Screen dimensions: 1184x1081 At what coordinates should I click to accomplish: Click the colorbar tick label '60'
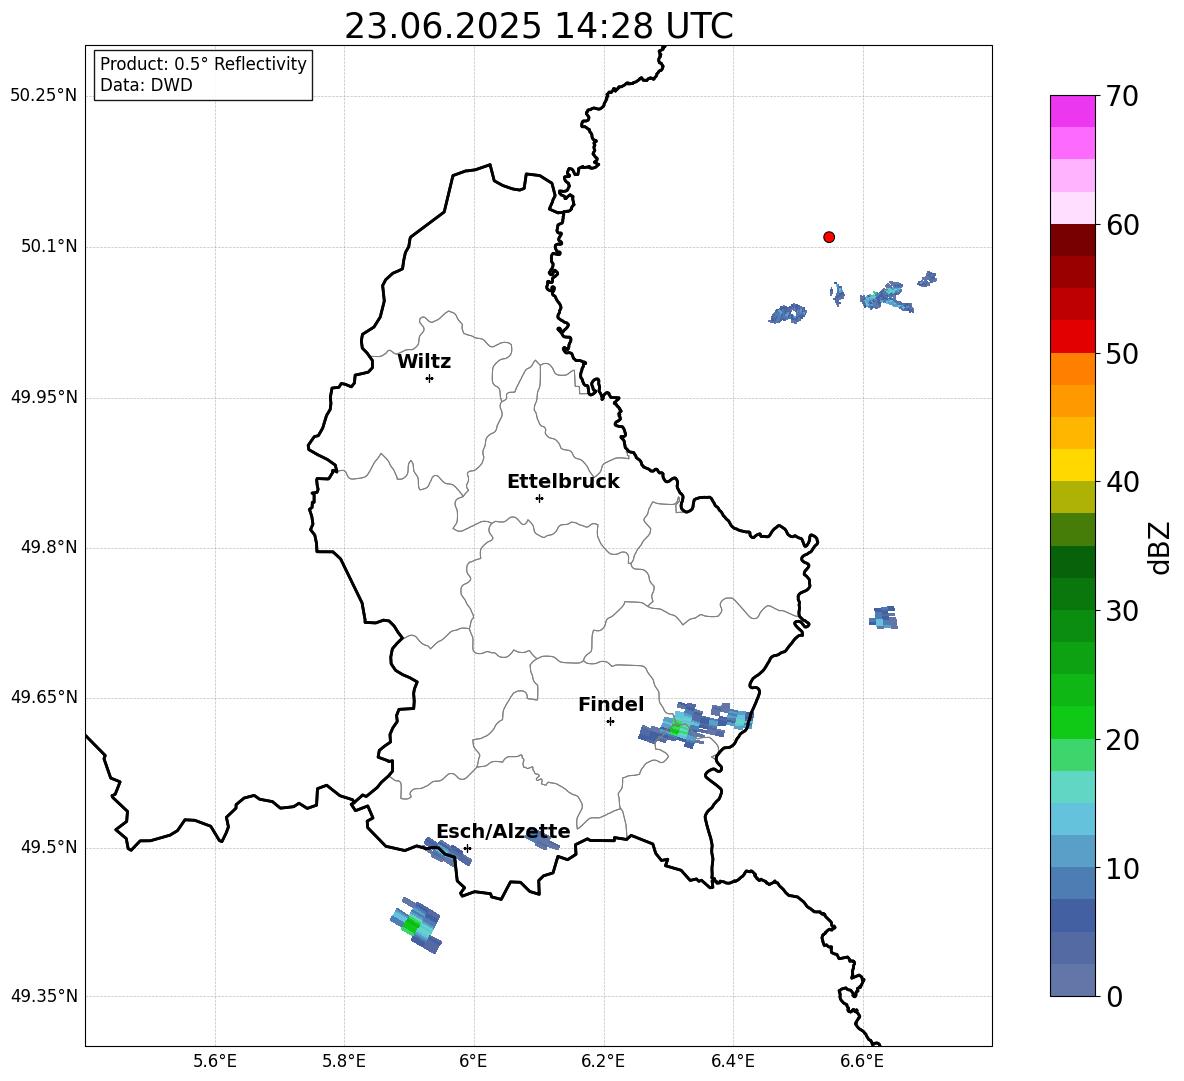tap(1123, 225)
